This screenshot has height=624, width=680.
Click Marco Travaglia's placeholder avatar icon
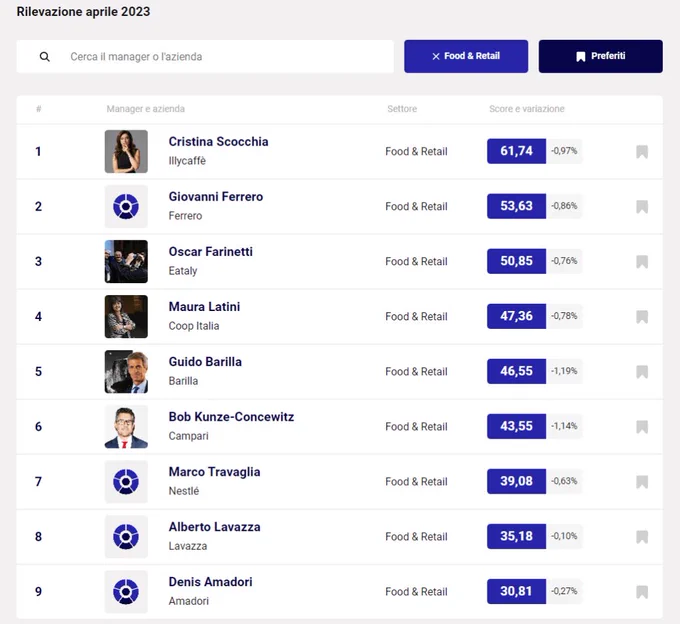click(126, 482)
